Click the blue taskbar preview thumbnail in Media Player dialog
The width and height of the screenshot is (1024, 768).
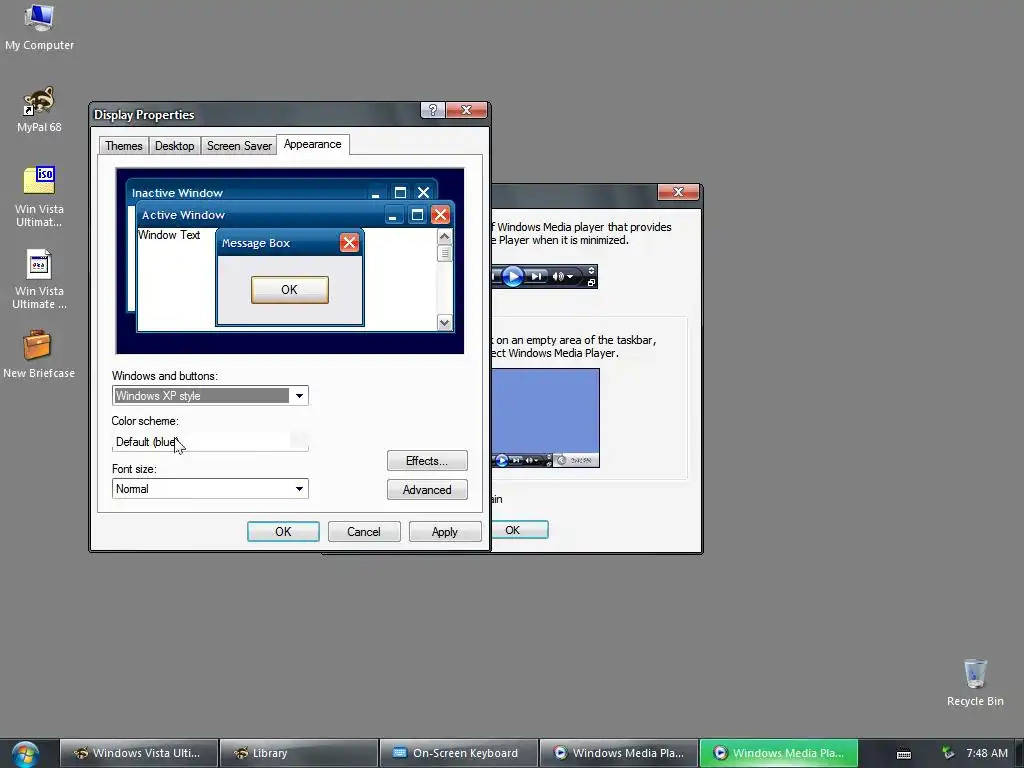[x=545, y=418]
